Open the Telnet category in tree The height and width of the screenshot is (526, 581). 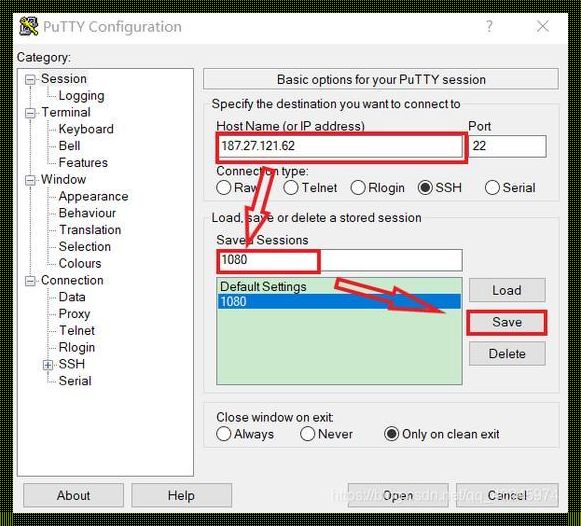coord(77,330)
